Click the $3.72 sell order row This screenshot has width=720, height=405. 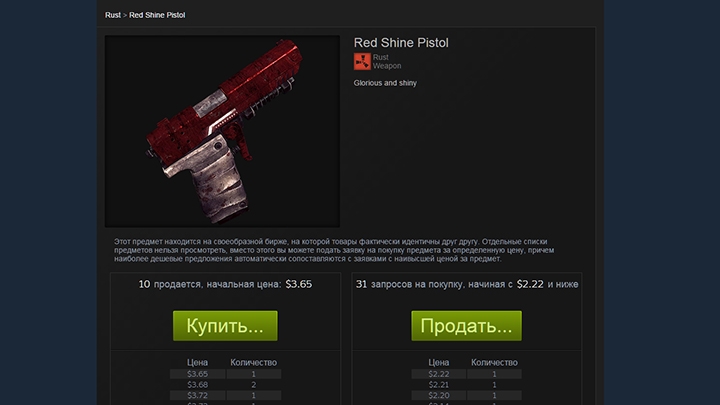[225, 395]
